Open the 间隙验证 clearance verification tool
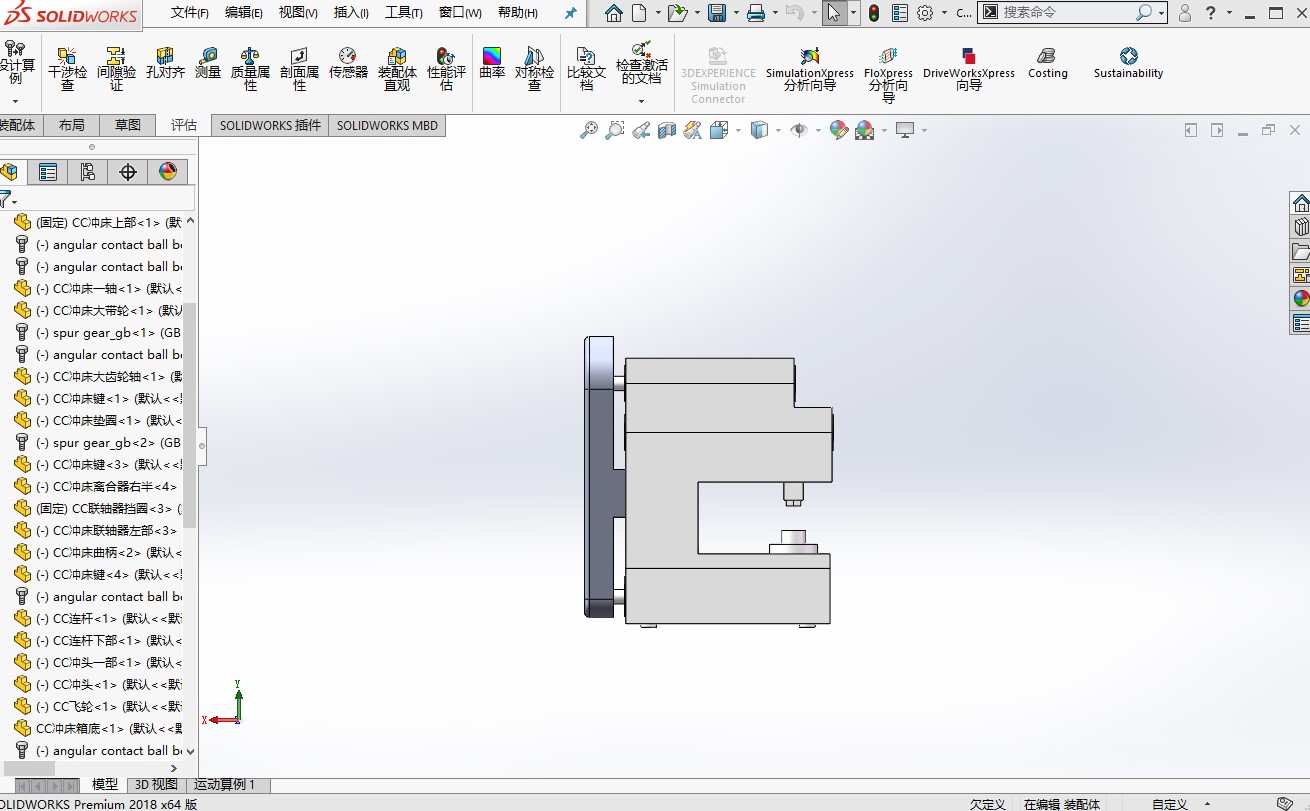 [x=116, y=69]
